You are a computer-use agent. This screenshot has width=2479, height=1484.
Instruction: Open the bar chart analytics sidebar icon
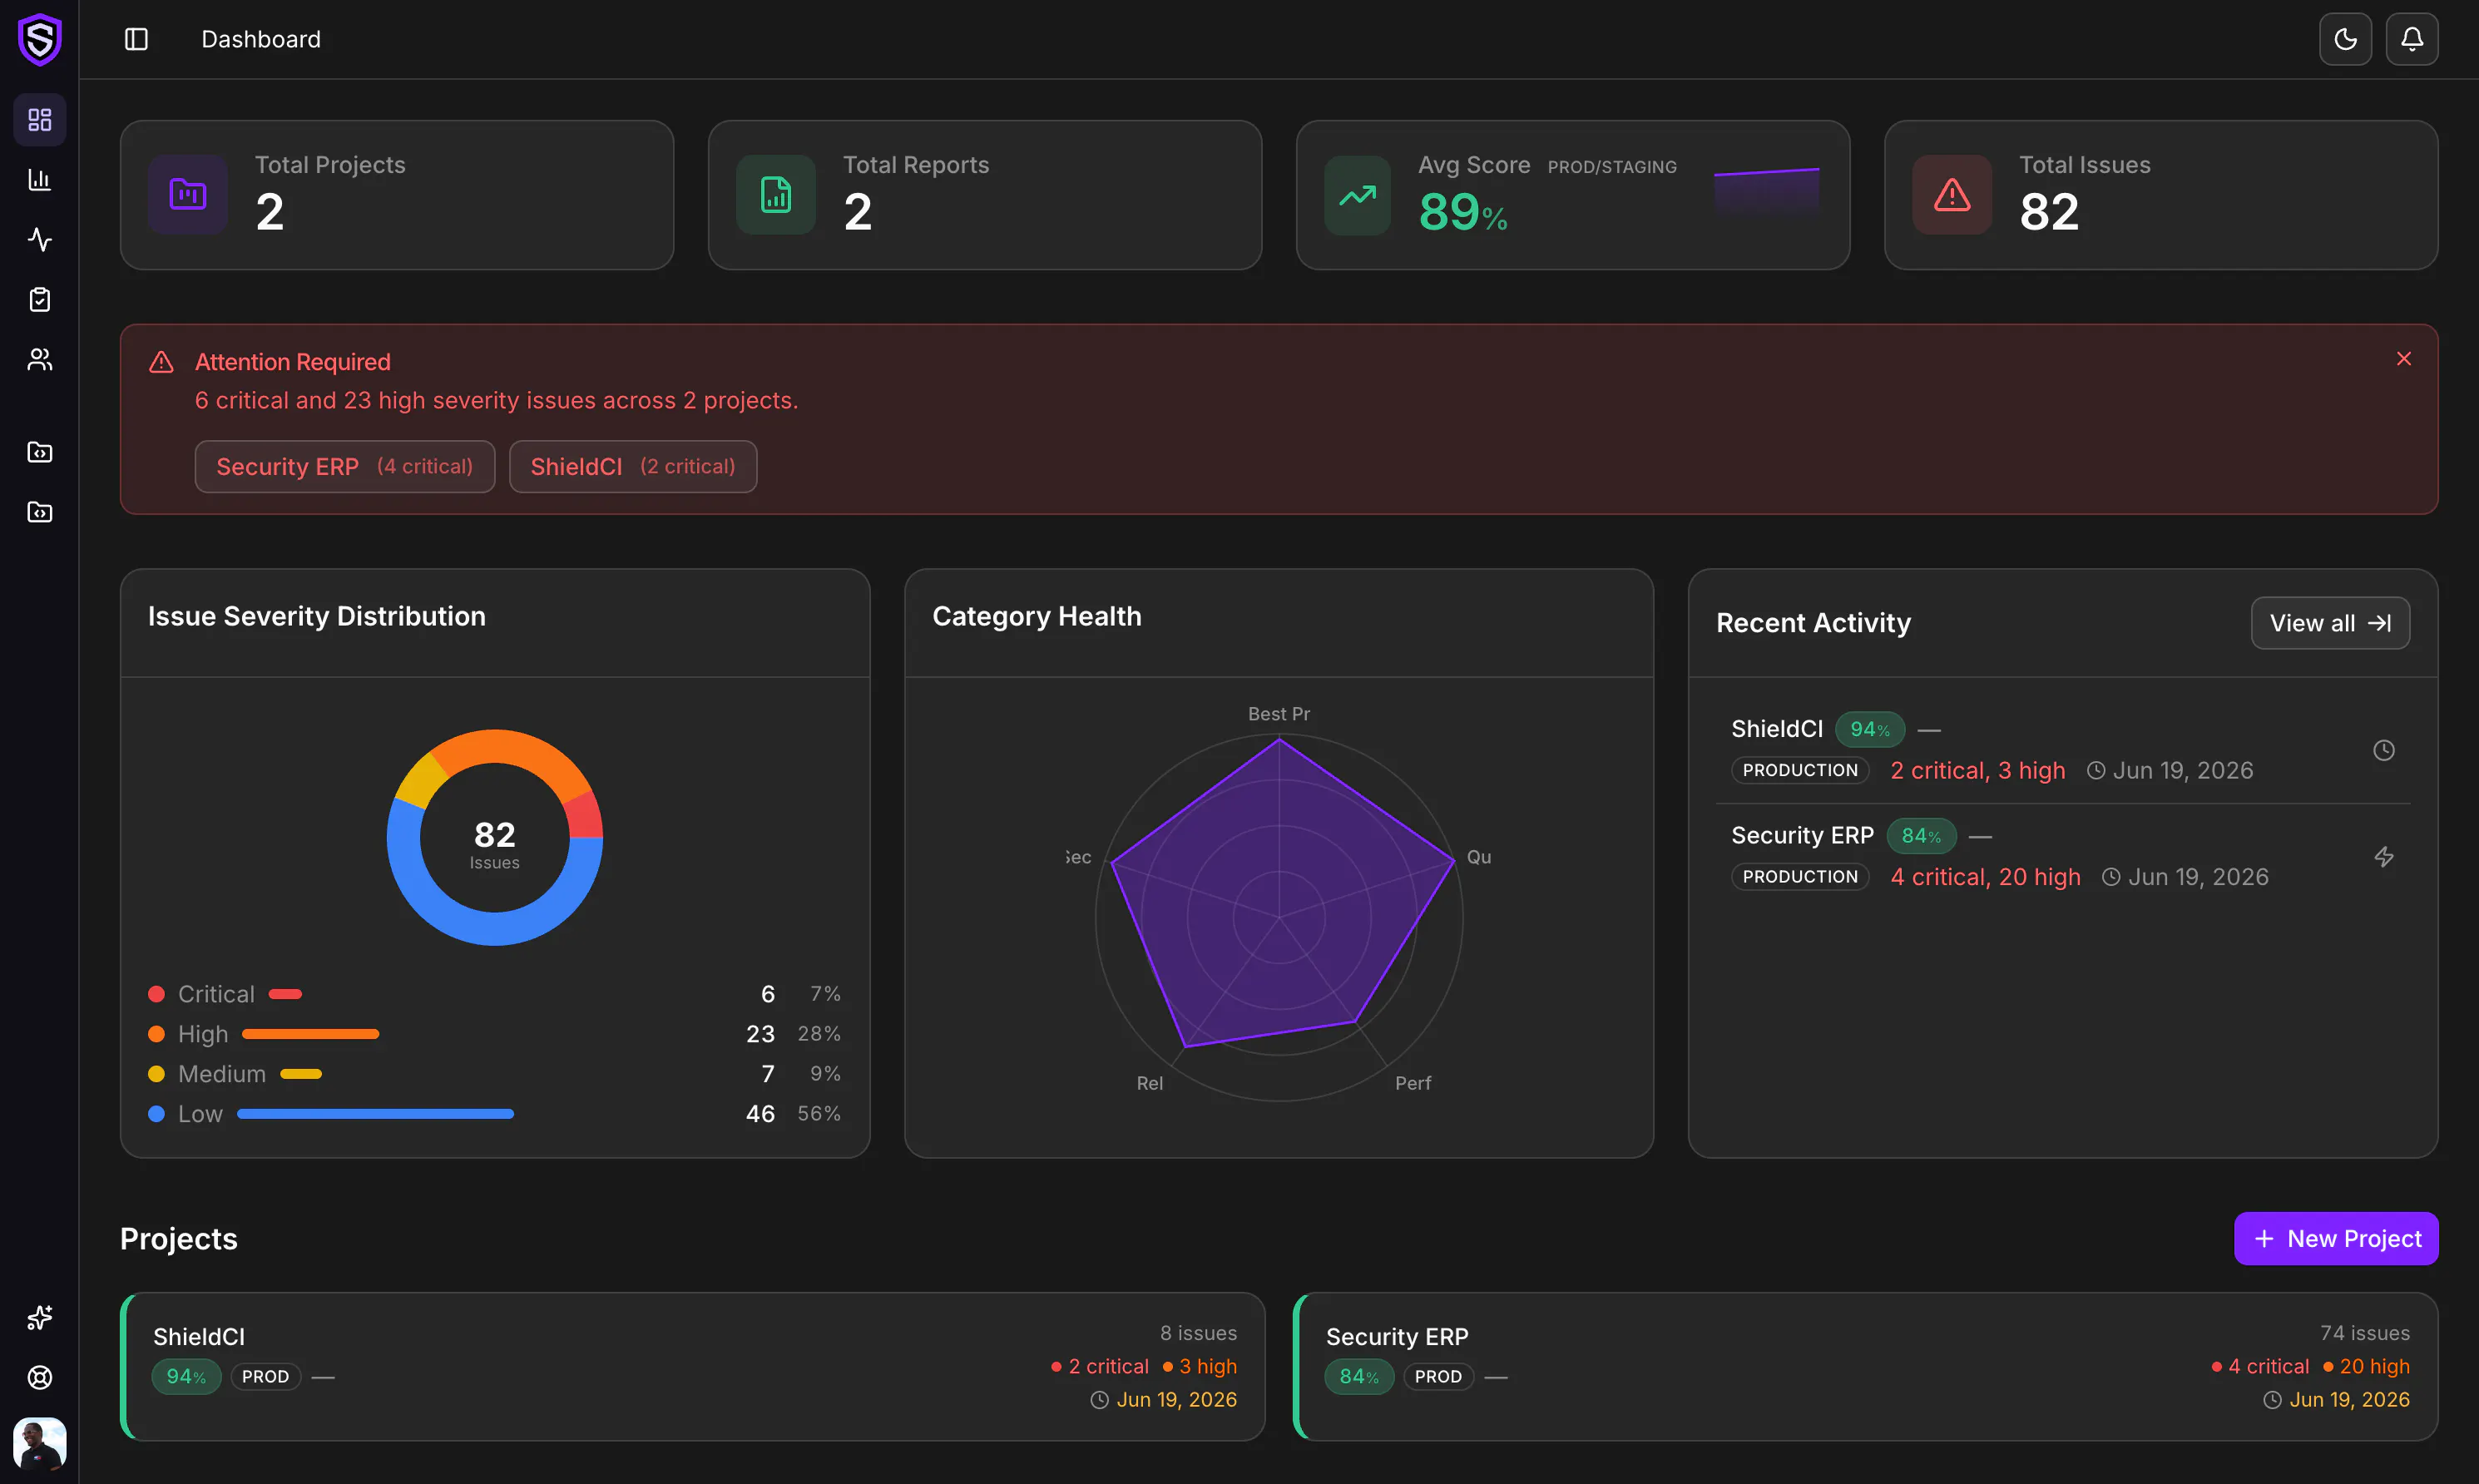pyautogui.click(x=40, y=180)
